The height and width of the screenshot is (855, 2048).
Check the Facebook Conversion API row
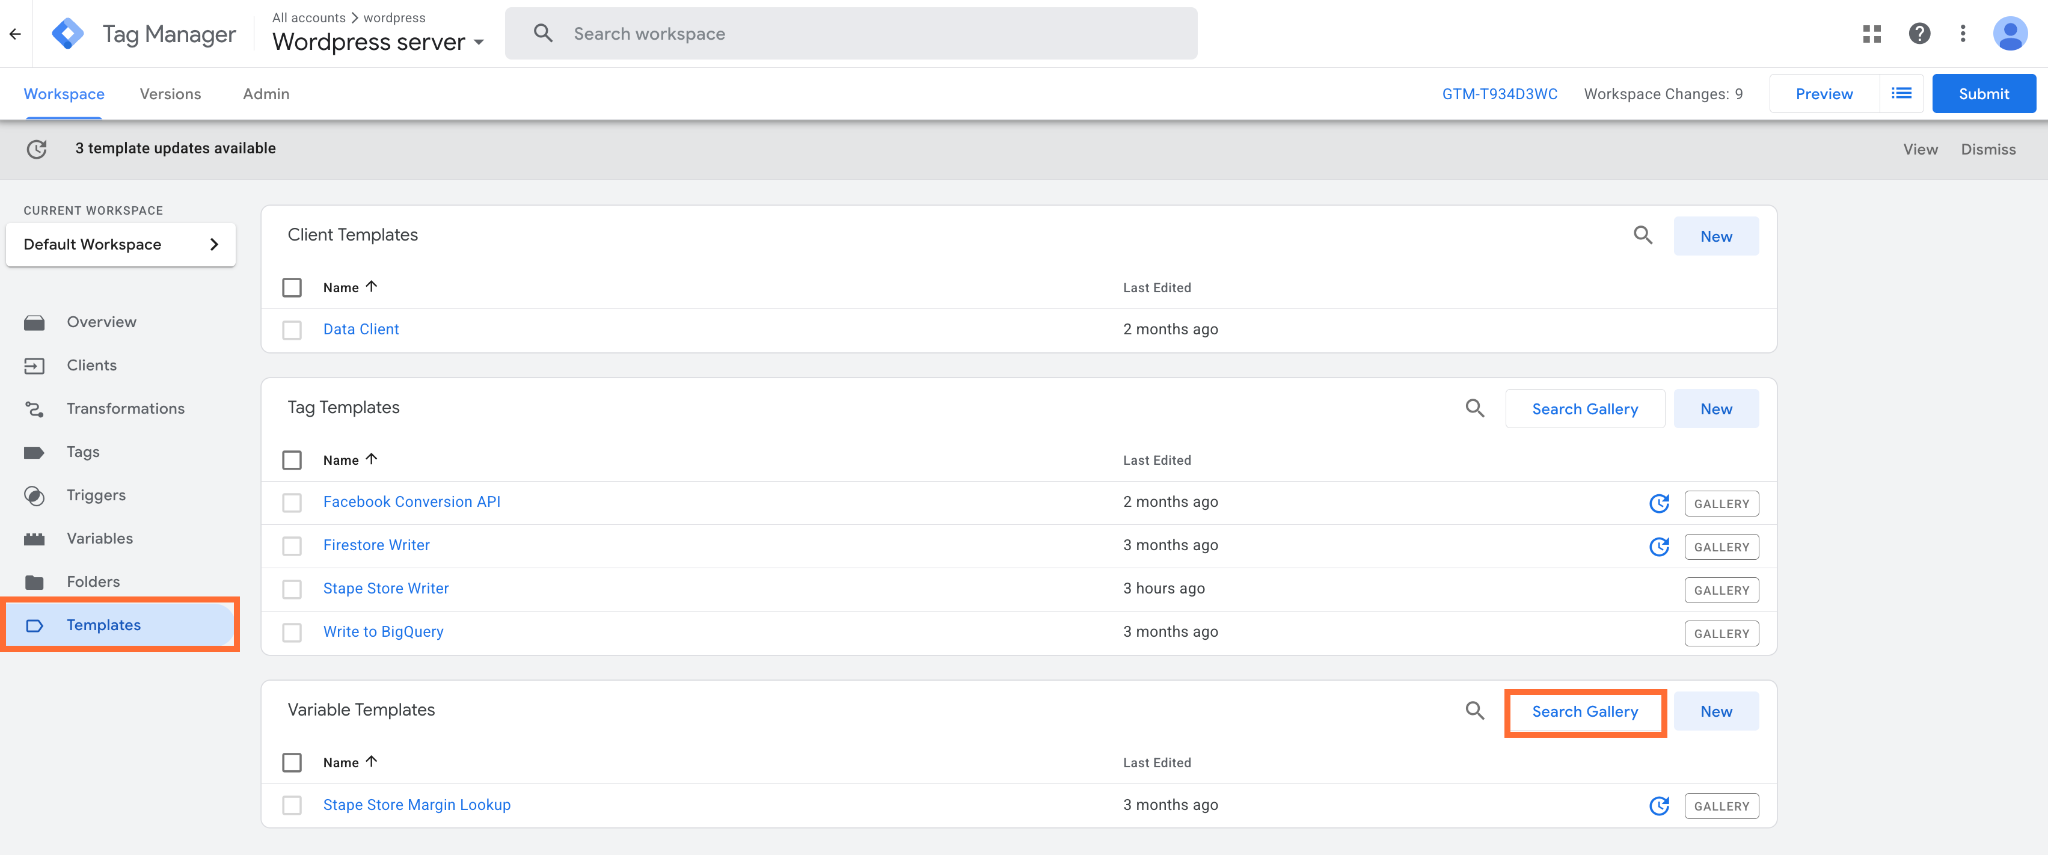292,503
